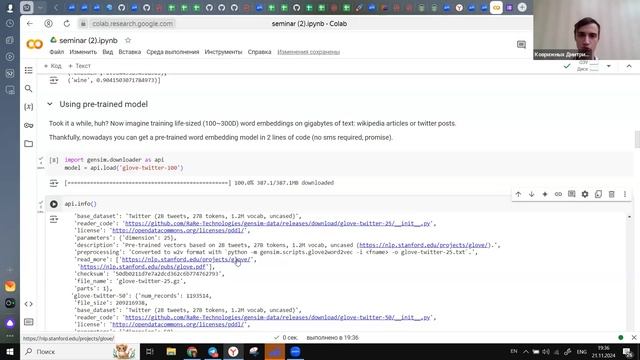Image resolution: width=640 pixels, height=360 pixels.
Task: Open the glove-twitter-25 __init__.py reader_code link
Action: 278,223
